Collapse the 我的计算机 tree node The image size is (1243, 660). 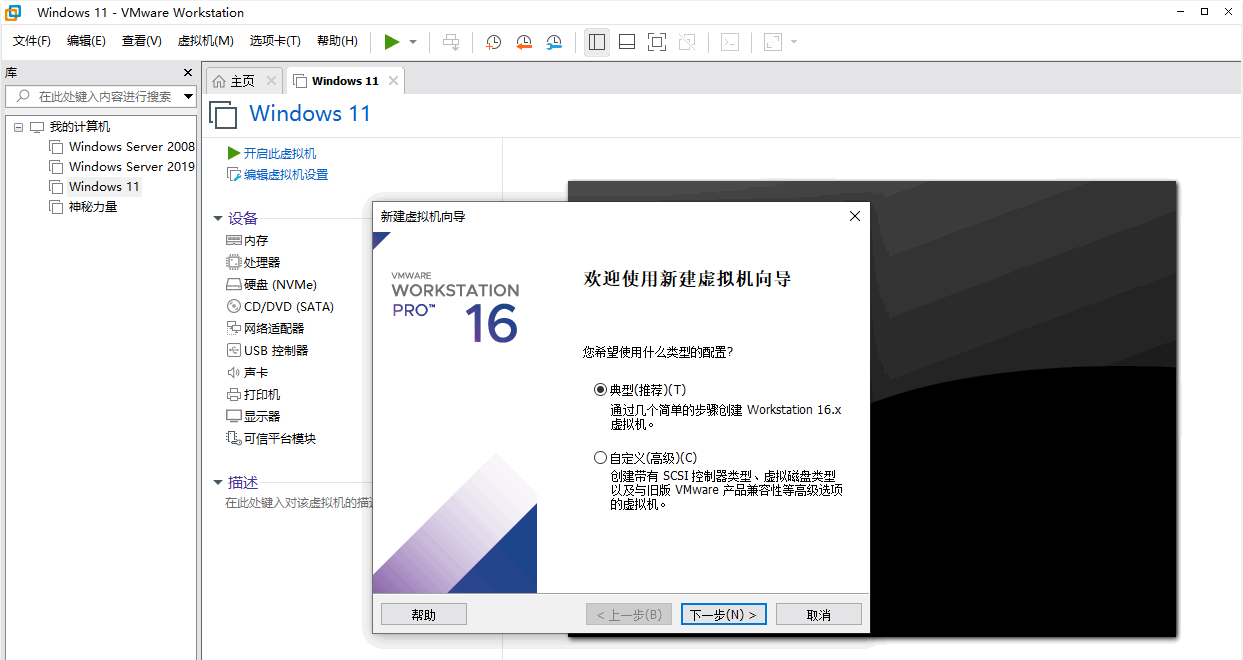pos(18,127)
